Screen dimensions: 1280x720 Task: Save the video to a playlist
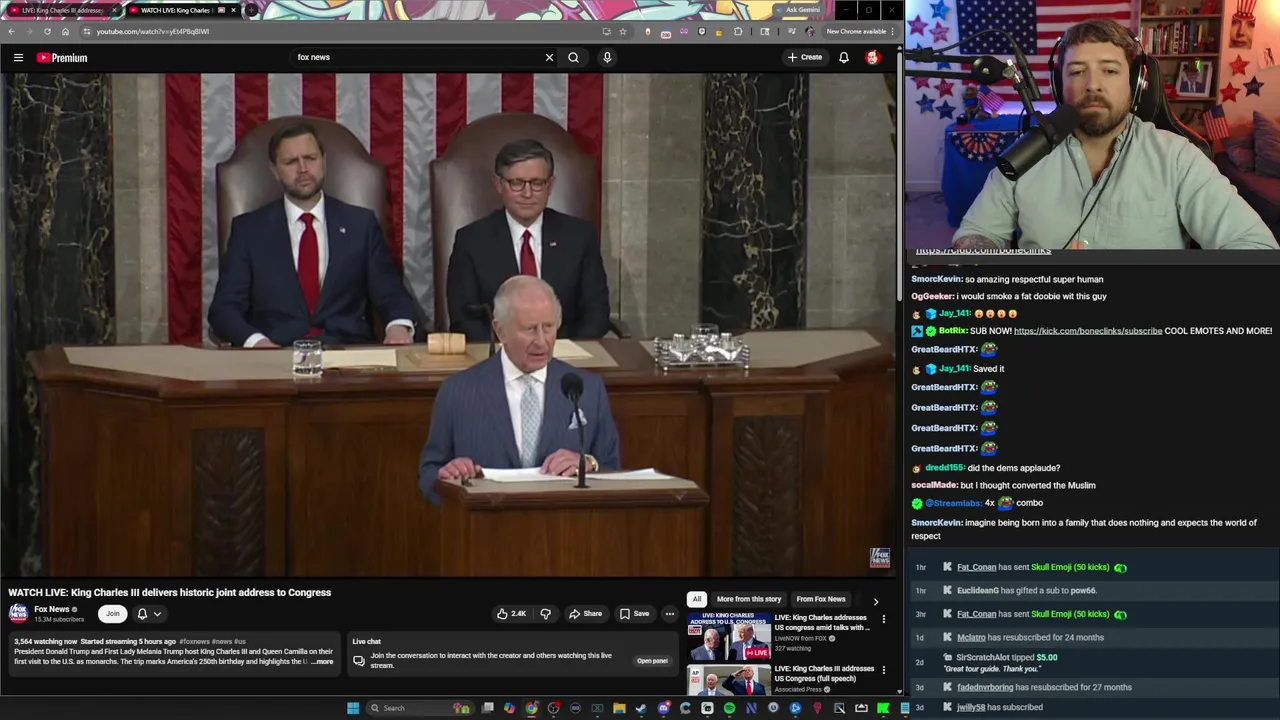click(634, 614)
